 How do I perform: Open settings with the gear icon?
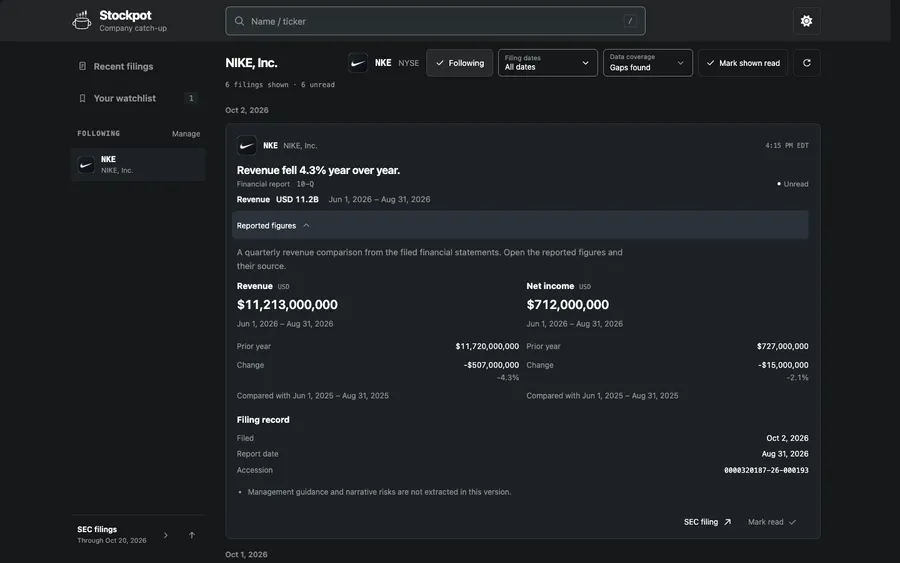coord(806,21)
